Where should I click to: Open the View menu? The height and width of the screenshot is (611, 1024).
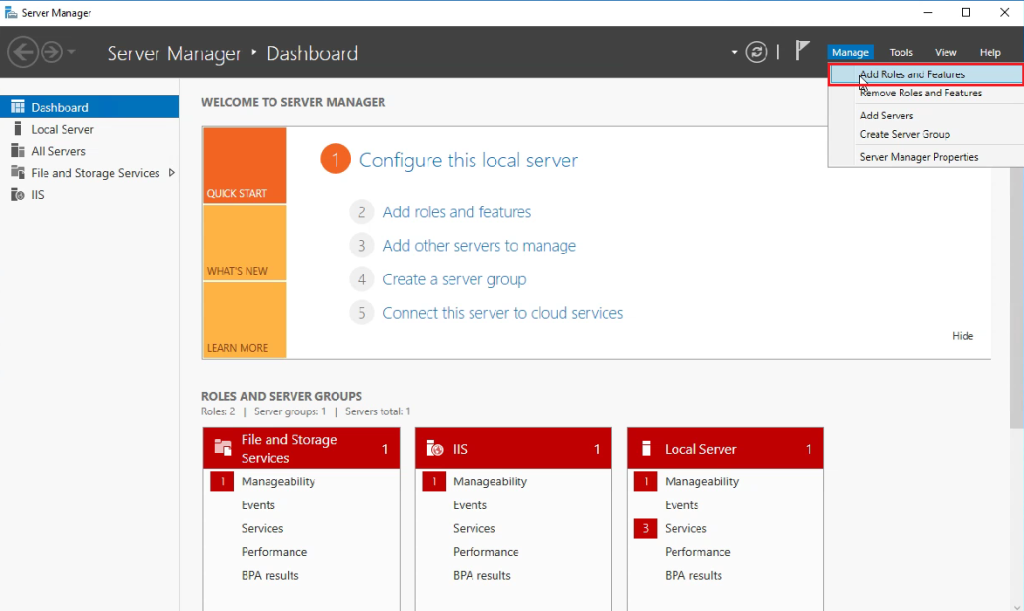(x=945, y=52)
